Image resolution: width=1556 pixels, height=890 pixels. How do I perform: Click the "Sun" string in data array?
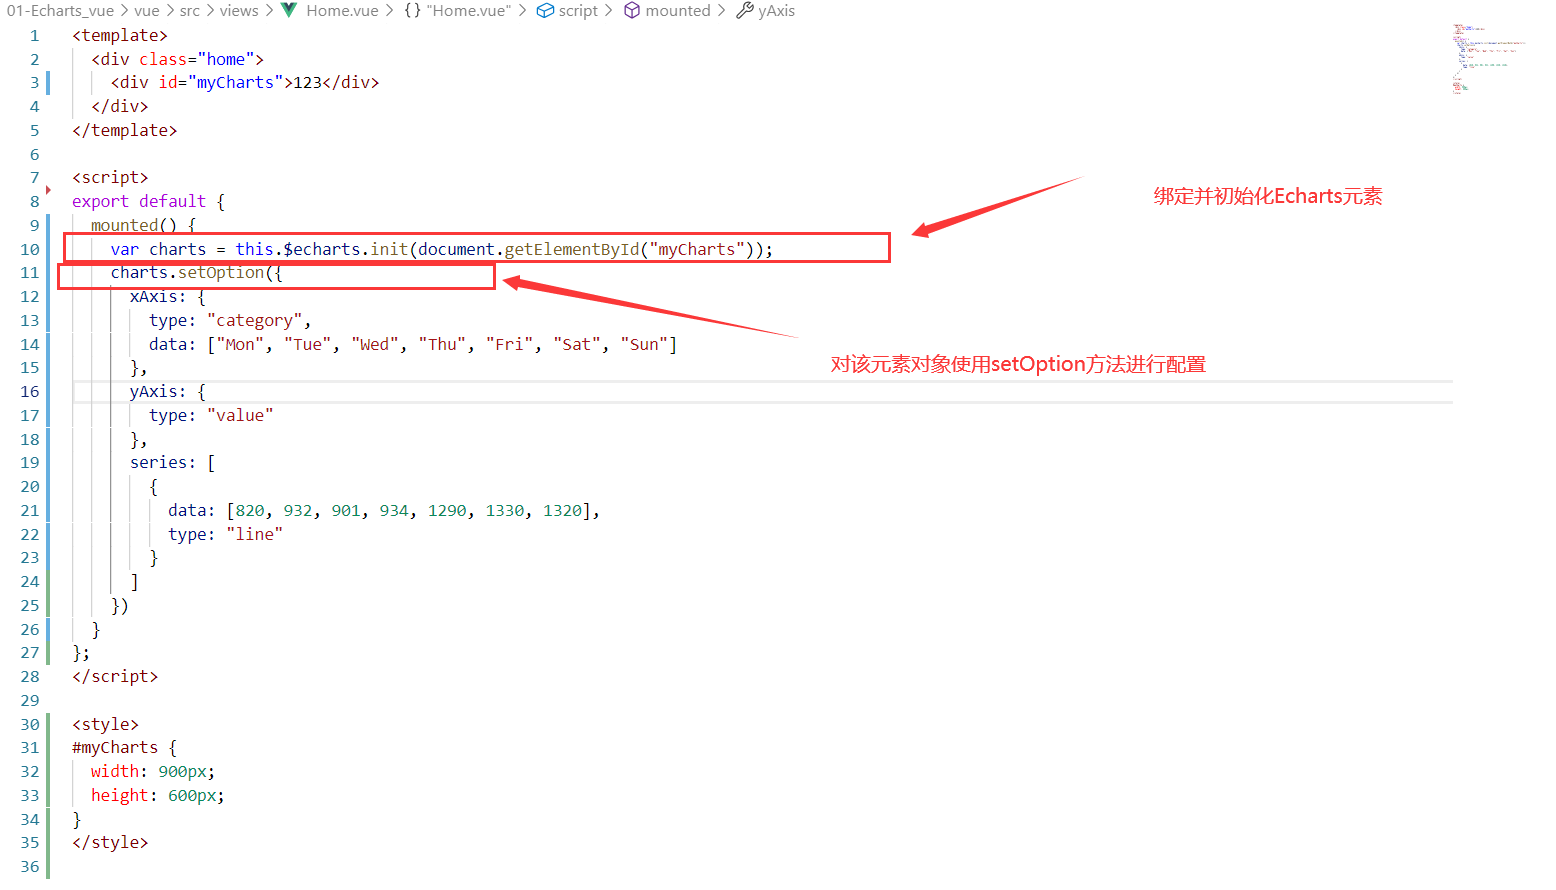[x=644, y=345]
